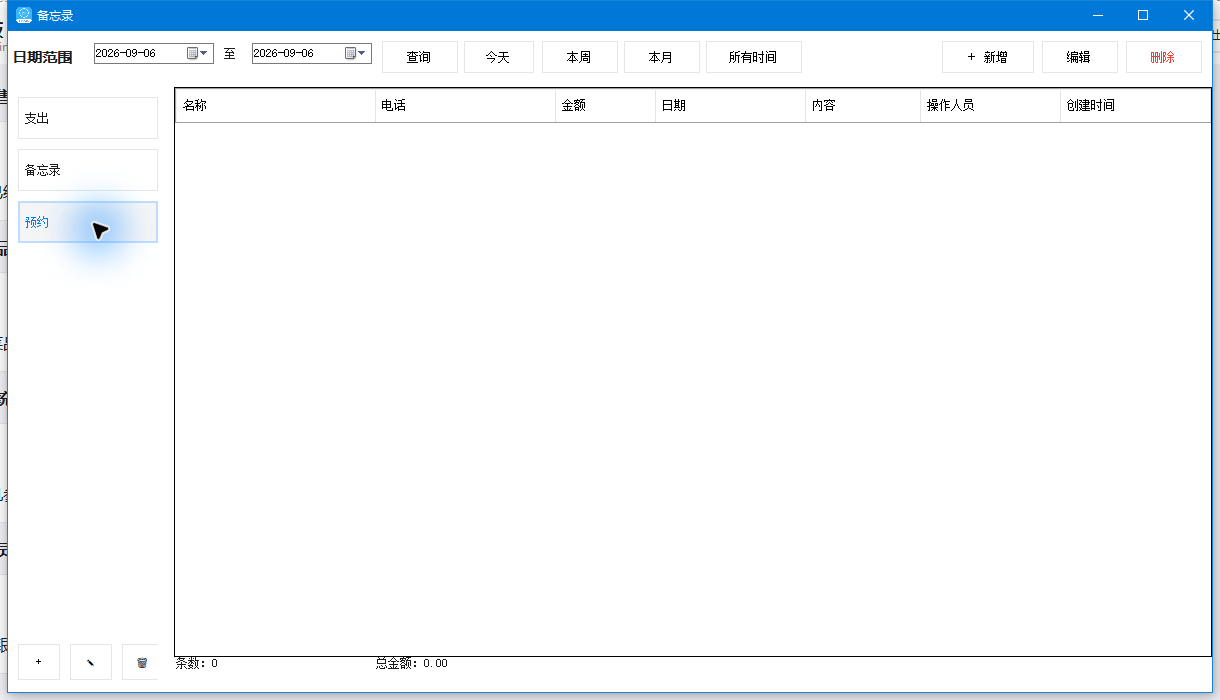Click the 条数: 0 status text
This screenshot has height=700, width=1220.
pyautogui.click(x=197, y=663)
